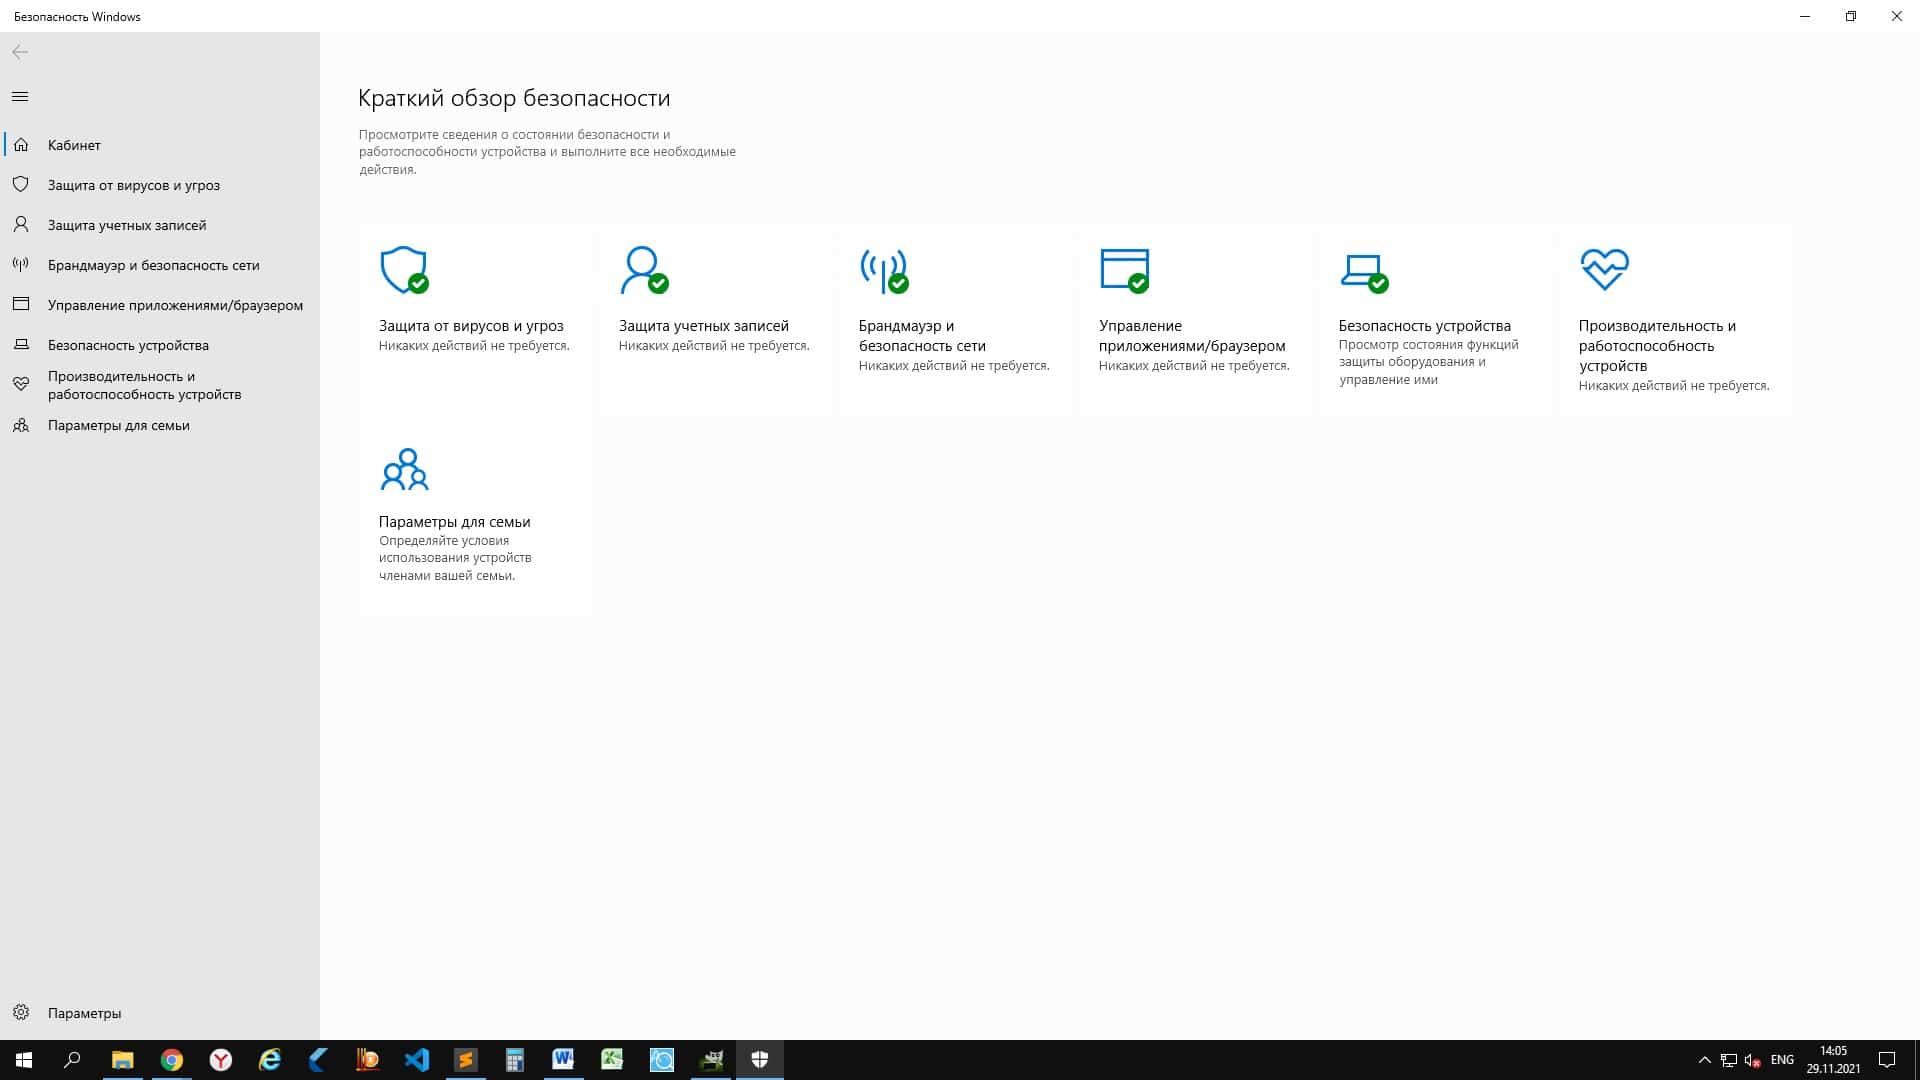
Task: Toggle the hamburger navigation menu
Action: (20, 97)
